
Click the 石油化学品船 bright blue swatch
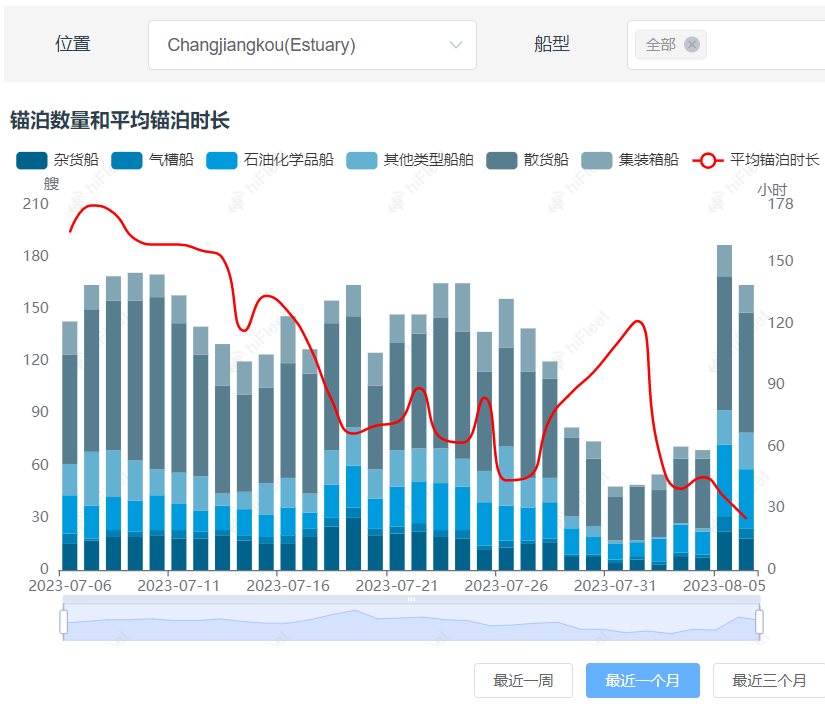pyautogui.click(x=222, y=161)
